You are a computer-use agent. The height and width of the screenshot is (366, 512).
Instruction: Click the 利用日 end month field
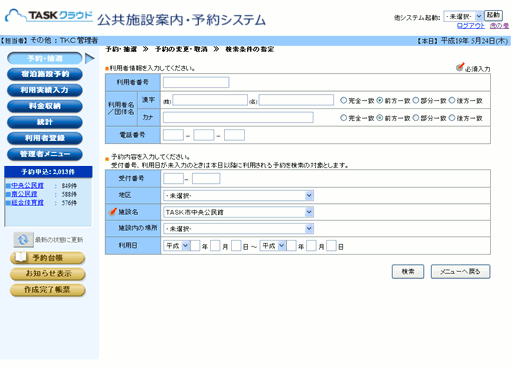pyautogui.click(x=311, y=246)
